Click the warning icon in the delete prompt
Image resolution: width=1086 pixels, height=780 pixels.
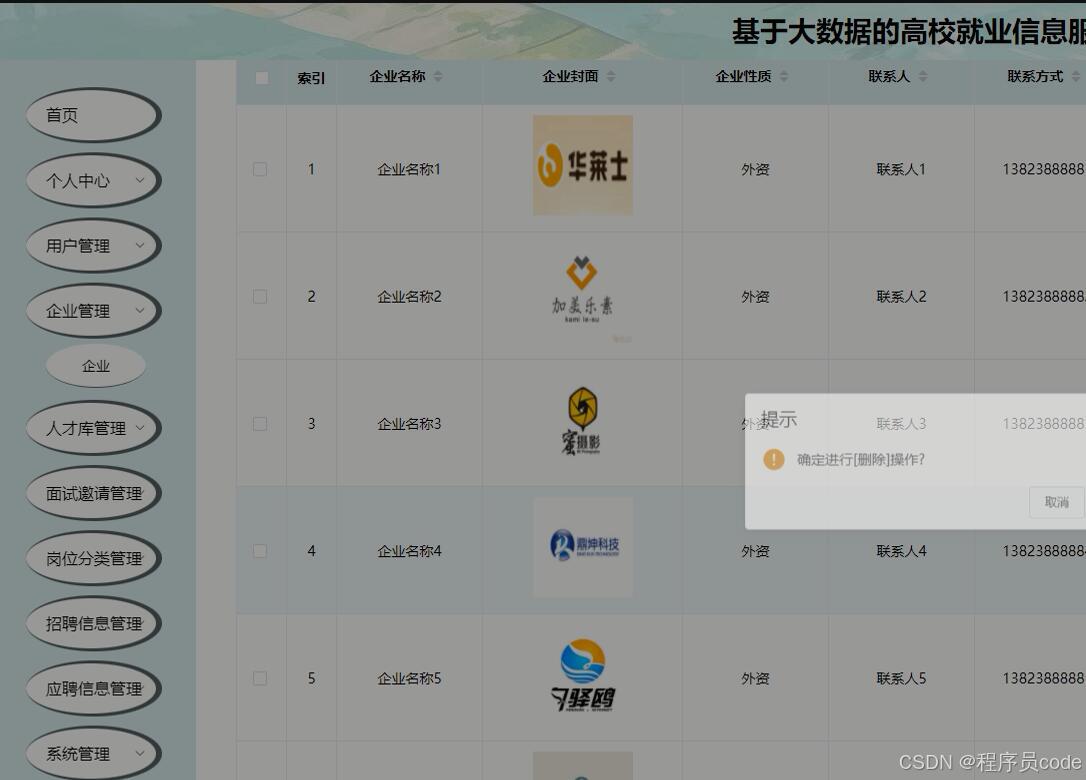point(771,461)
